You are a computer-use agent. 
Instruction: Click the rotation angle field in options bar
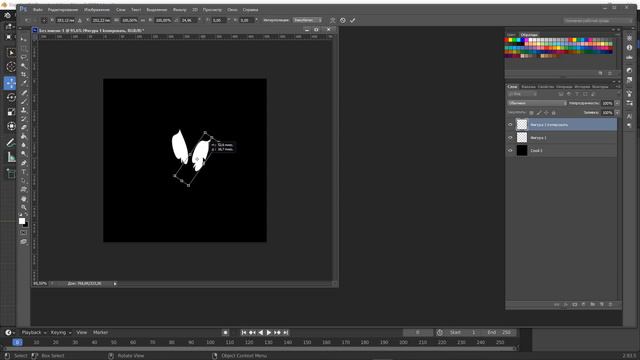pos(189,20)
